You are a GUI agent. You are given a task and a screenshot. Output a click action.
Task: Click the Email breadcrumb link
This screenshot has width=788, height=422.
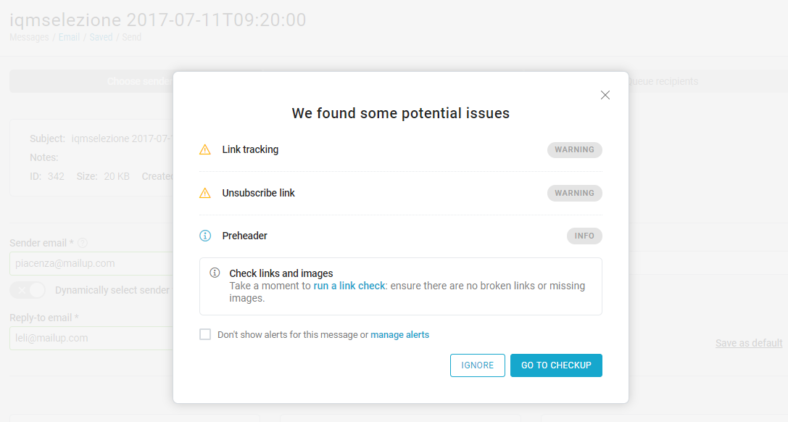[x=69, y=38]
